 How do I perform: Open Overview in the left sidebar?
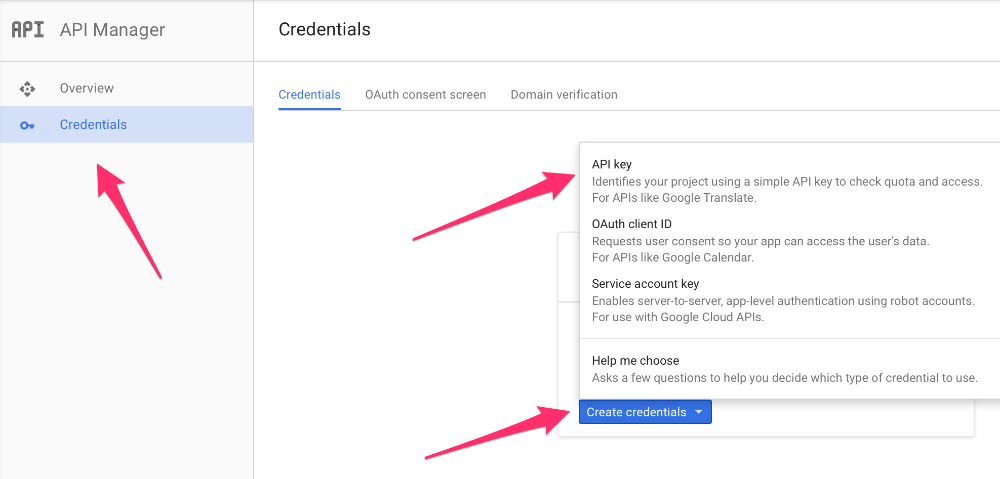pyautogui.click(x=87, y=88)
